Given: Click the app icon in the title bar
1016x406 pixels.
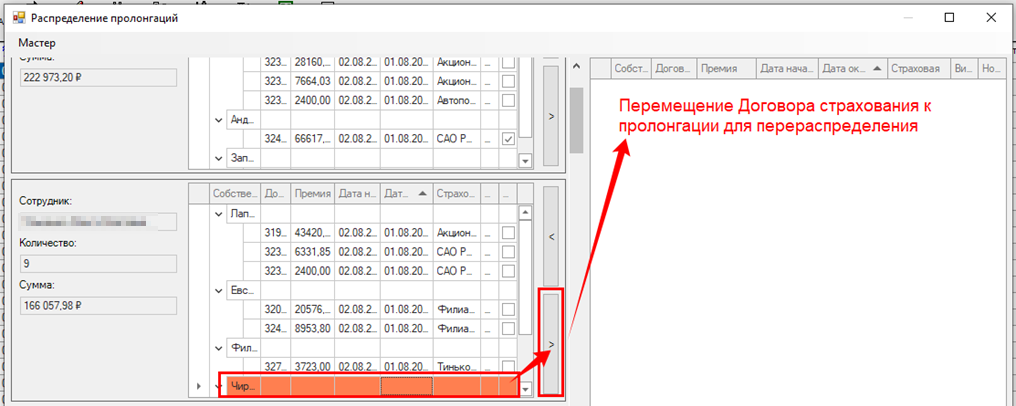Looking at the screenshot, I should click(17, 18).
